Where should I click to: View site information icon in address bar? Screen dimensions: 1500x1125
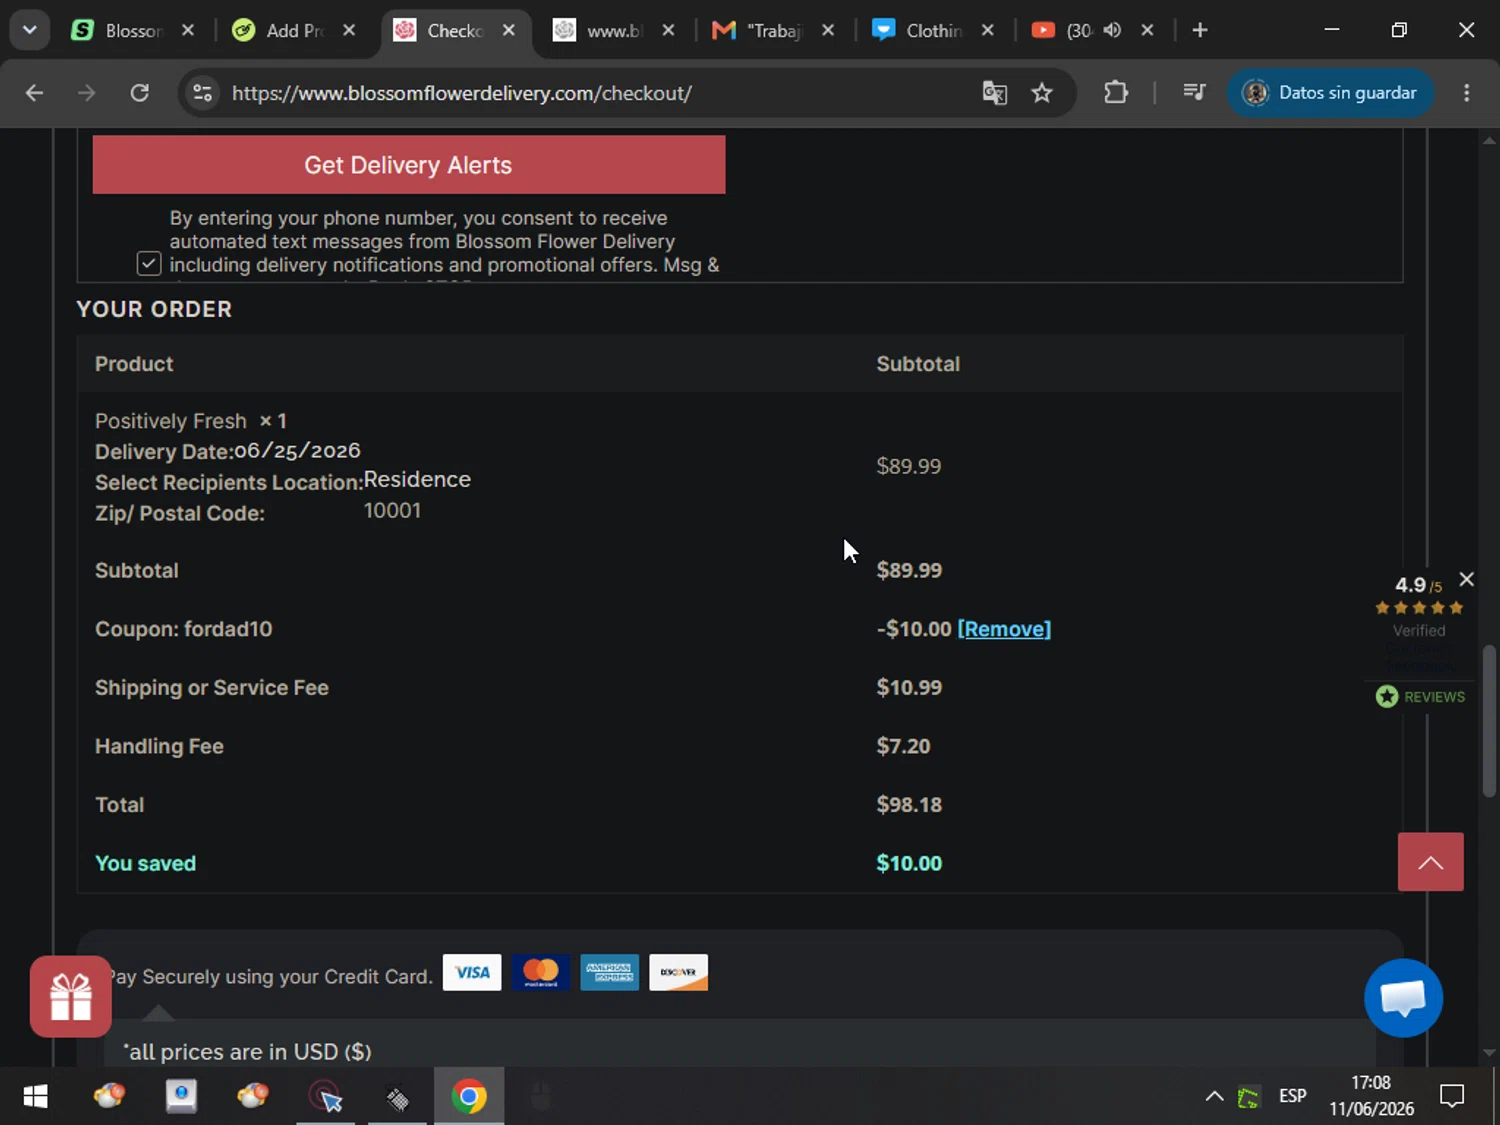coord(203,93)
